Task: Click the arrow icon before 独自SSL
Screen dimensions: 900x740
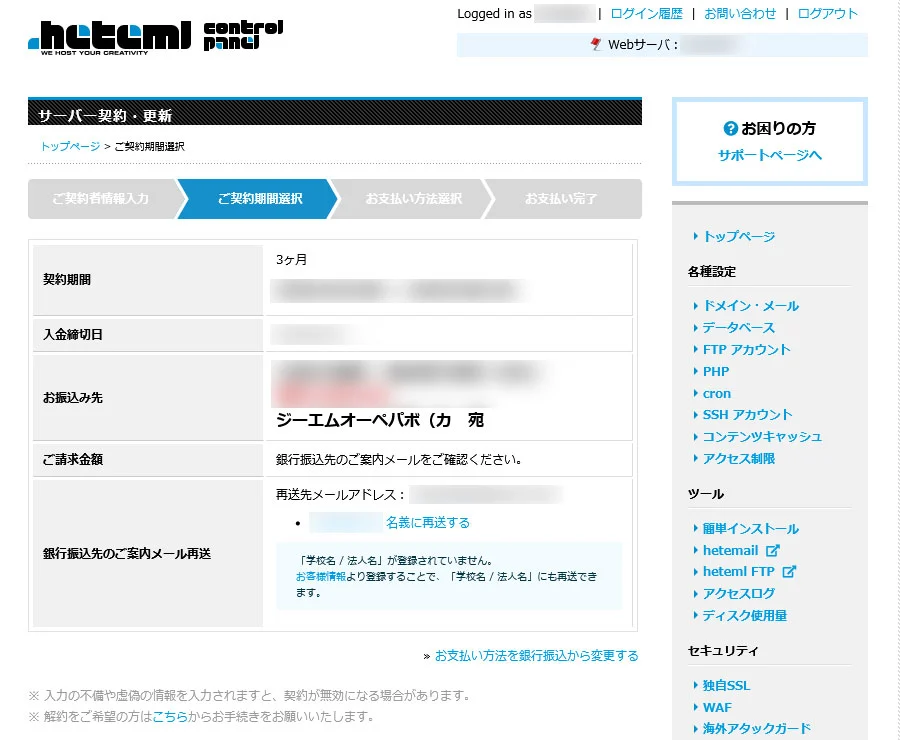Action: point(695,685)
